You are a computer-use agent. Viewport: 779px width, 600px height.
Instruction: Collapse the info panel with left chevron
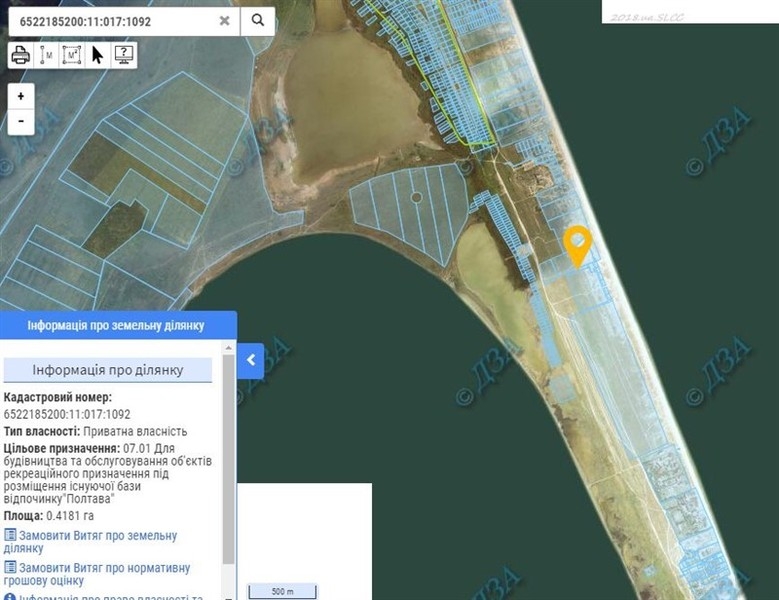pyautogui.click(x=251, y=360)
